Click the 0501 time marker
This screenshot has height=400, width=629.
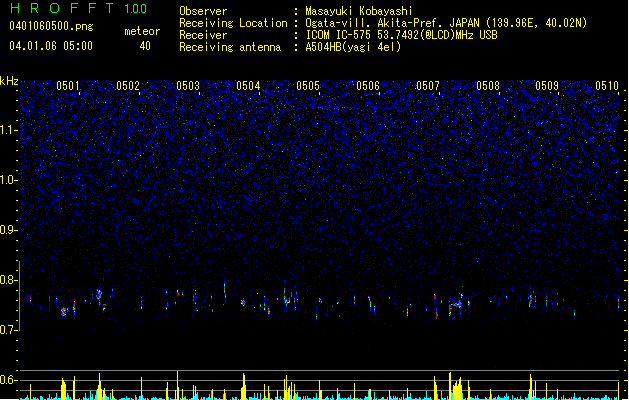point(67,86)
